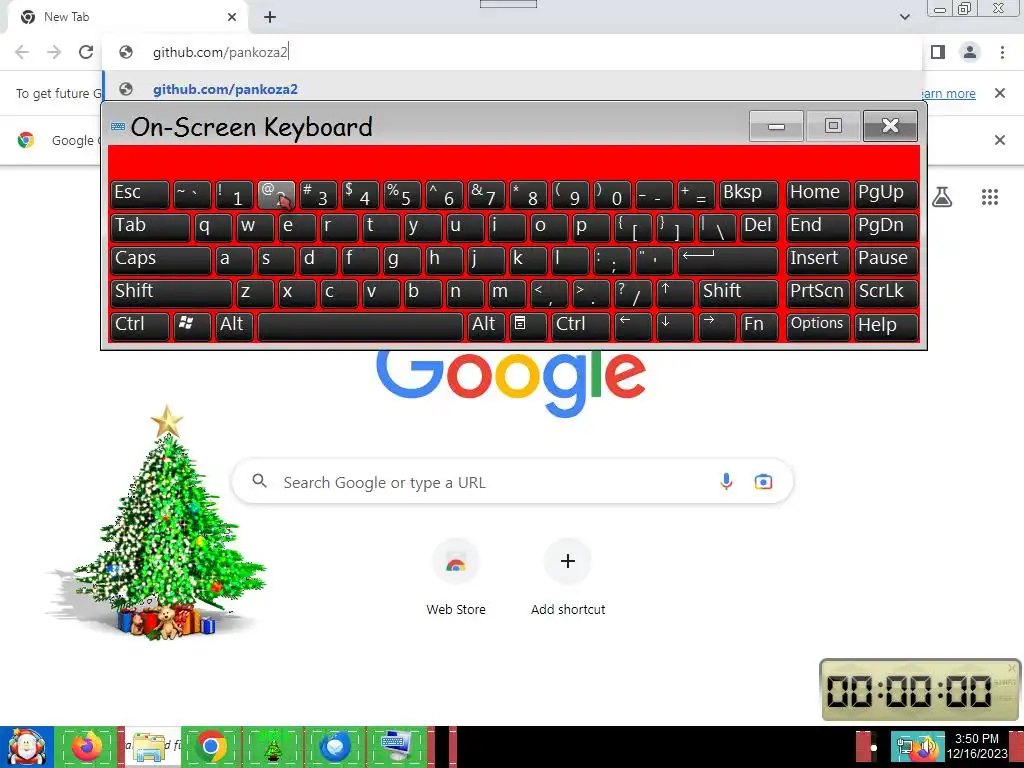Hit the Bksp key
Image resolution: width=1024 pixels, height=768 pixels.
tap(749, 195)
